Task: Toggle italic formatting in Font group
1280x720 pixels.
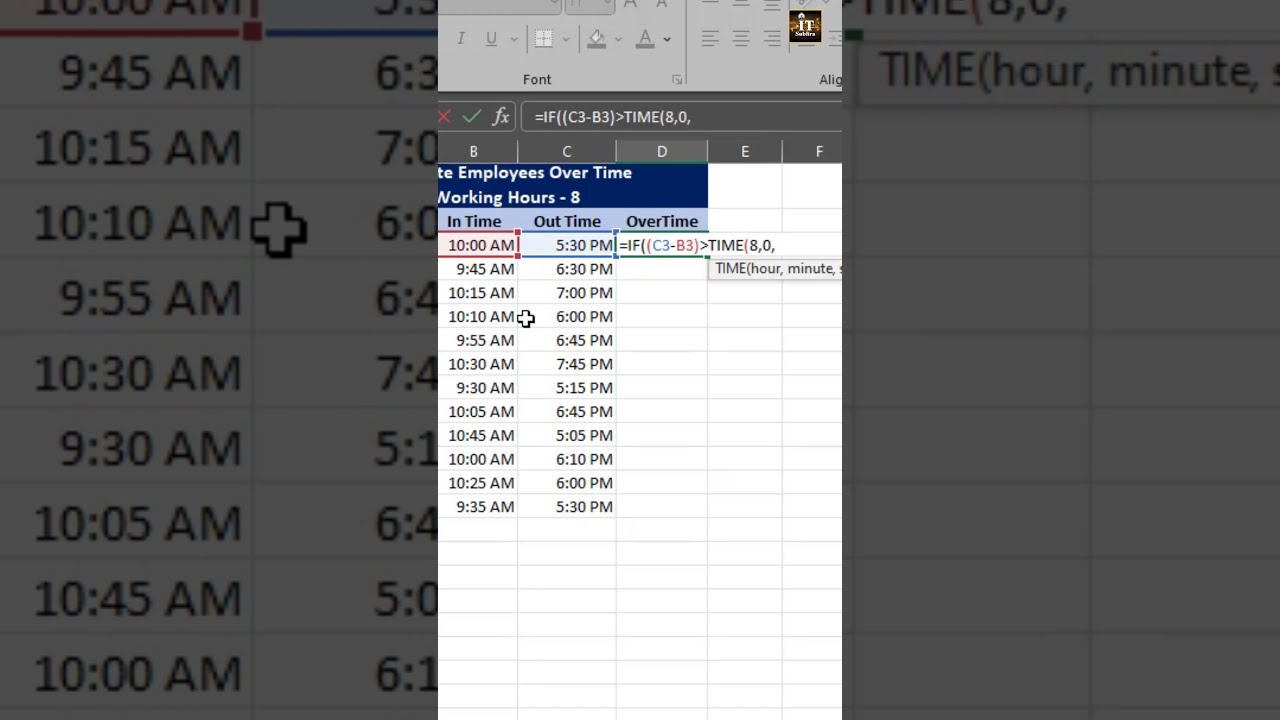Action: [461, 39]
